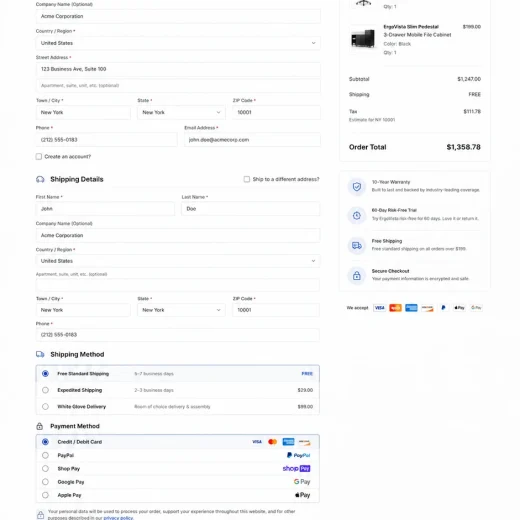This screenshot has height=520, width=520.
Task: Open the ErgoVista Slim Pedestal product thumbnail
Action: (363, 38)
